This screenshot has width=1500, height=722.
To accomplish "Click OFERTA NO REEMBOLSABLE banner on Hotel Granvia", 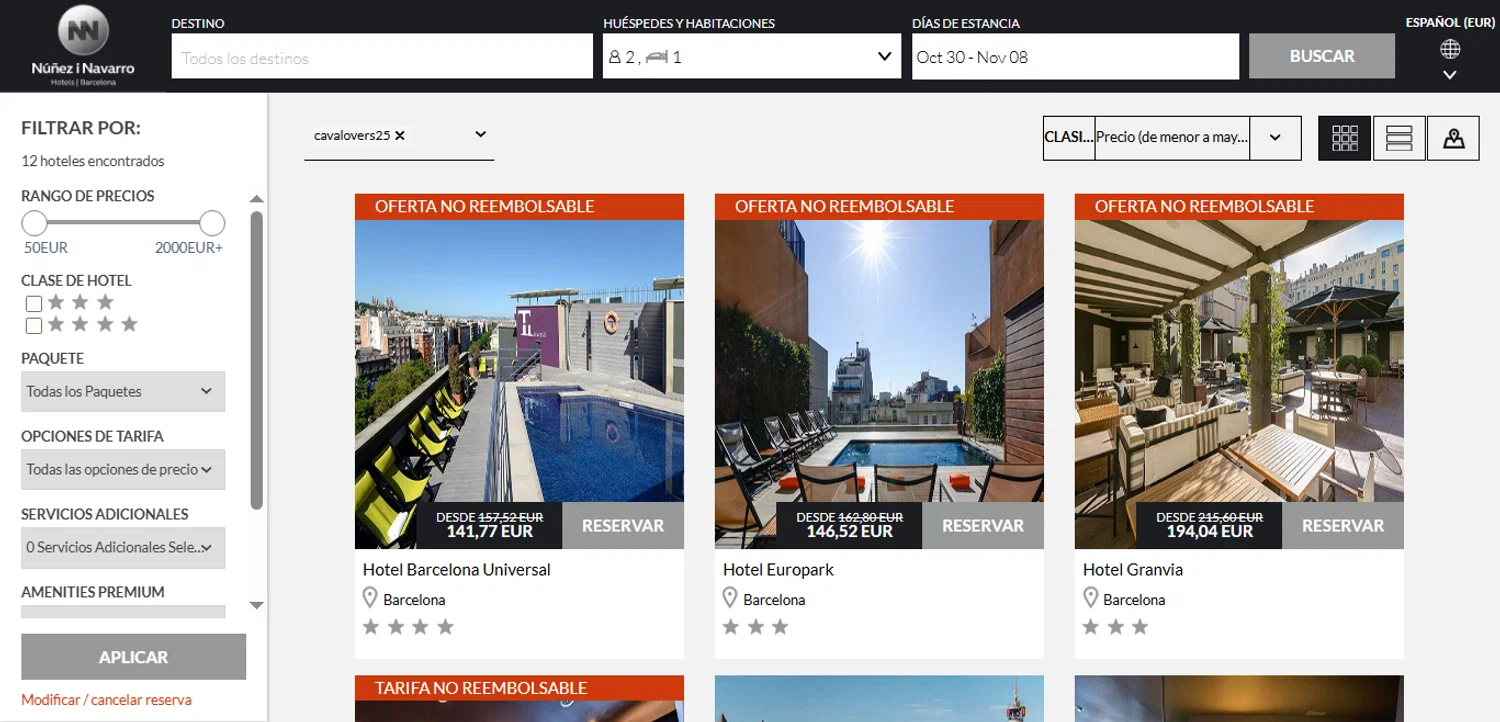I will coord(1239,207).
